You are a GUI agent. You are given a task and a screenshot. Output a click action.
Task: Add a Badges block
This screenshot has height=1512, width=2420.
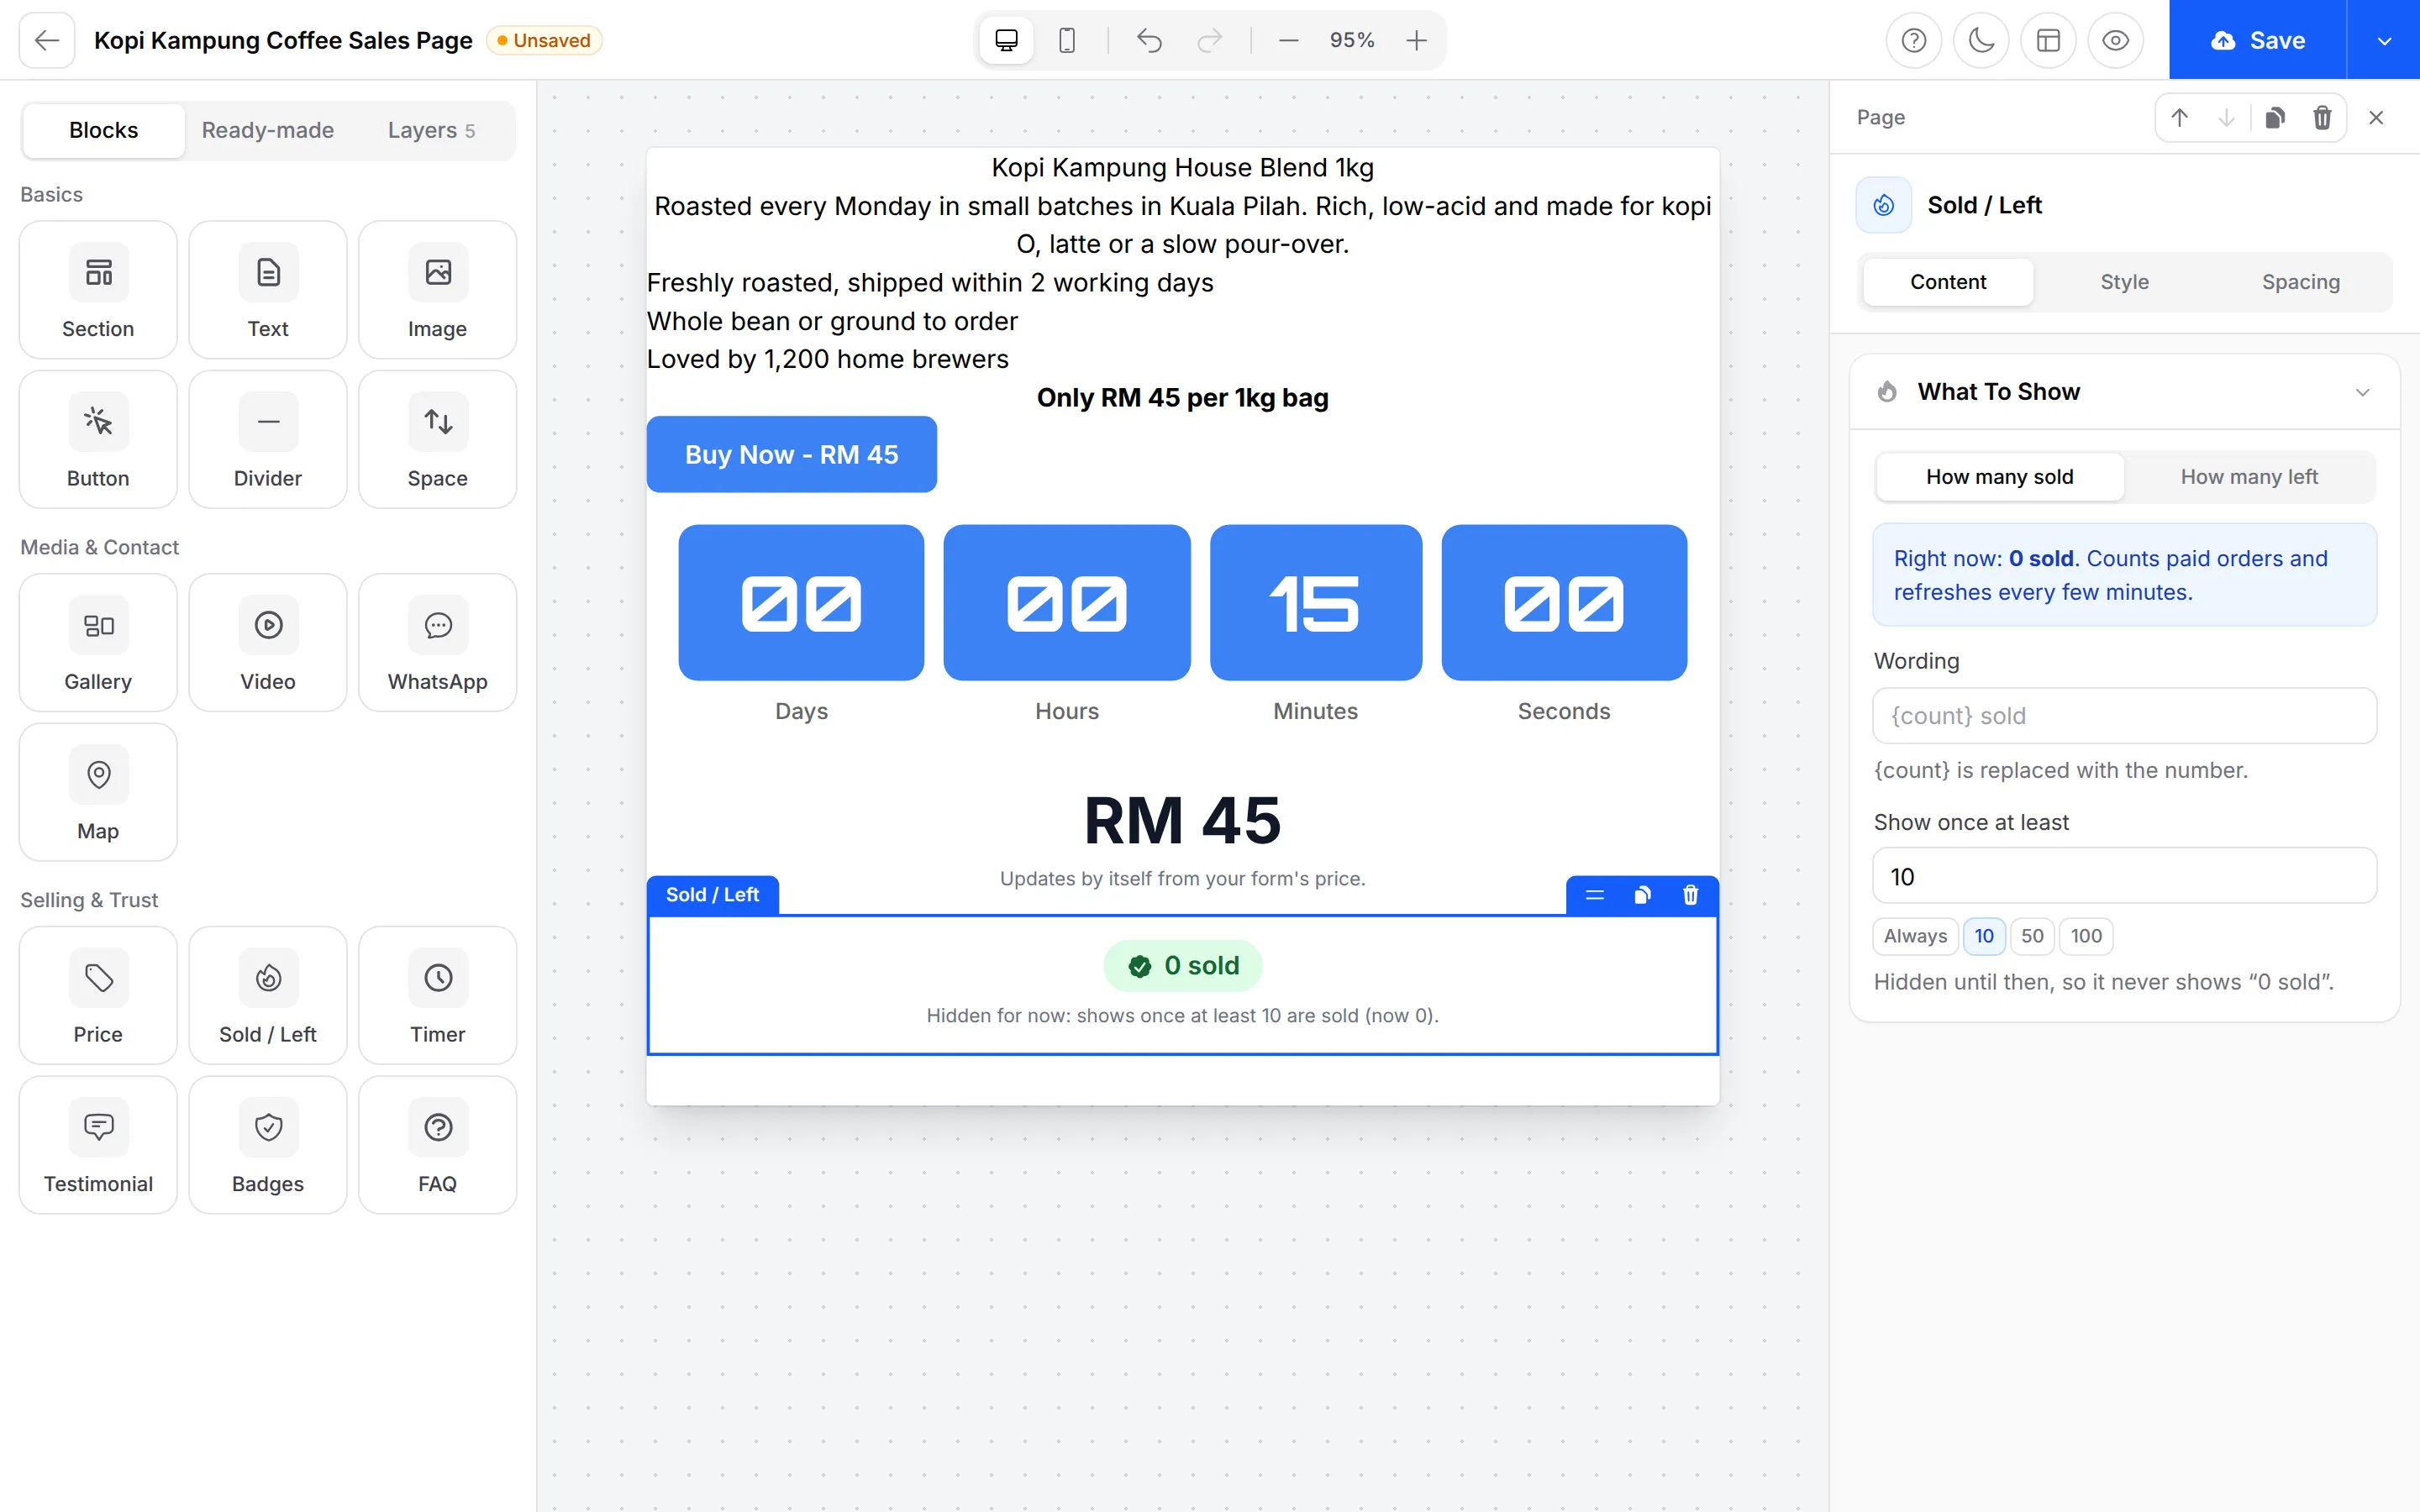click(268, 1145)
